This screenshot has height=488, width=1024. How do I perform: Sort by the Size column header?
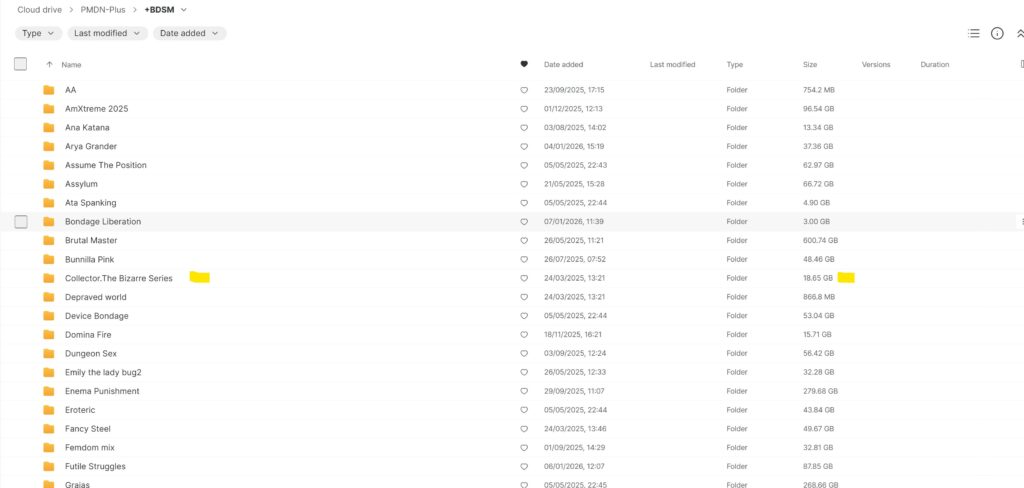pyautogui.click(x=810, y=64)
